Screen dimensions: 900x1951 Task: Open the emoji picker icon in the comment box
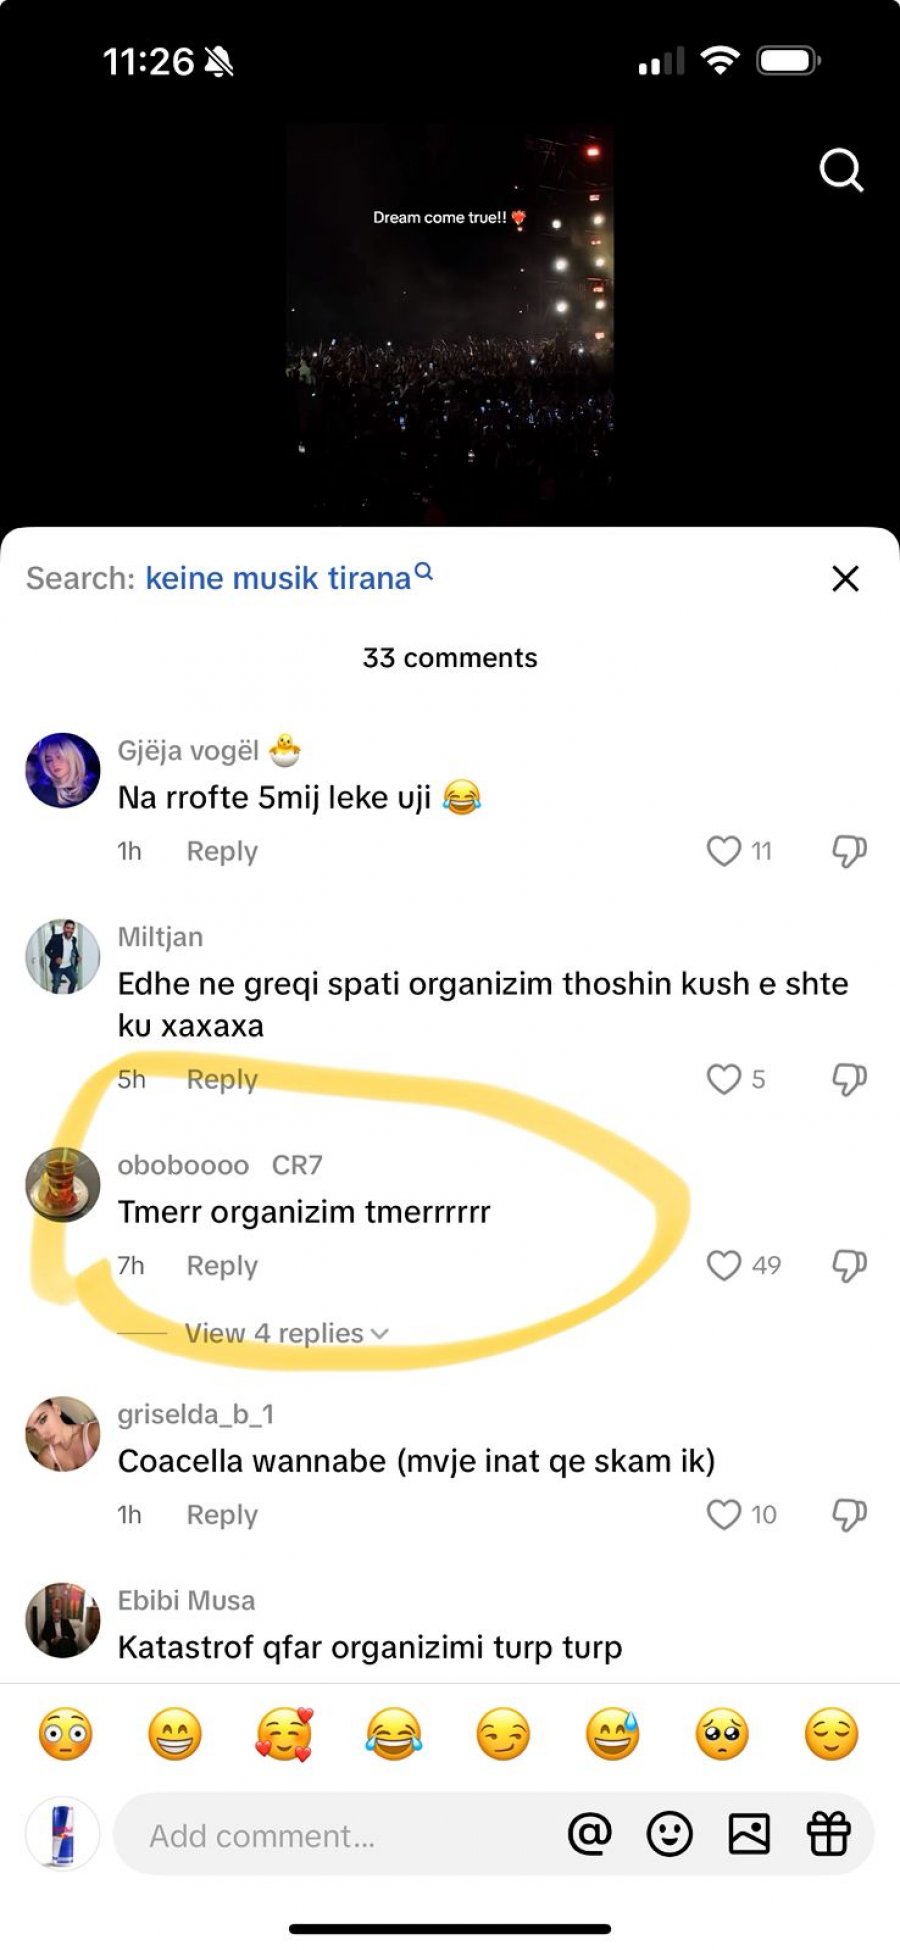pyautogui.click(x=669, y=1835)
